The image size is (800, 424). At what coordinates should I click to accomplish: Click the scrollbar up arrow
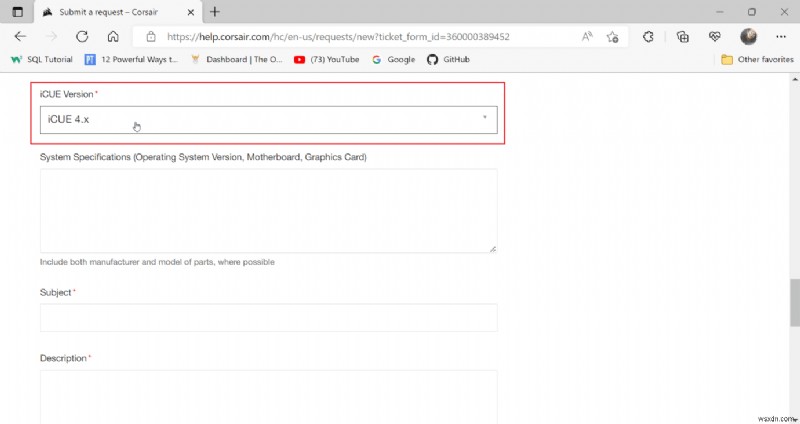795,80
